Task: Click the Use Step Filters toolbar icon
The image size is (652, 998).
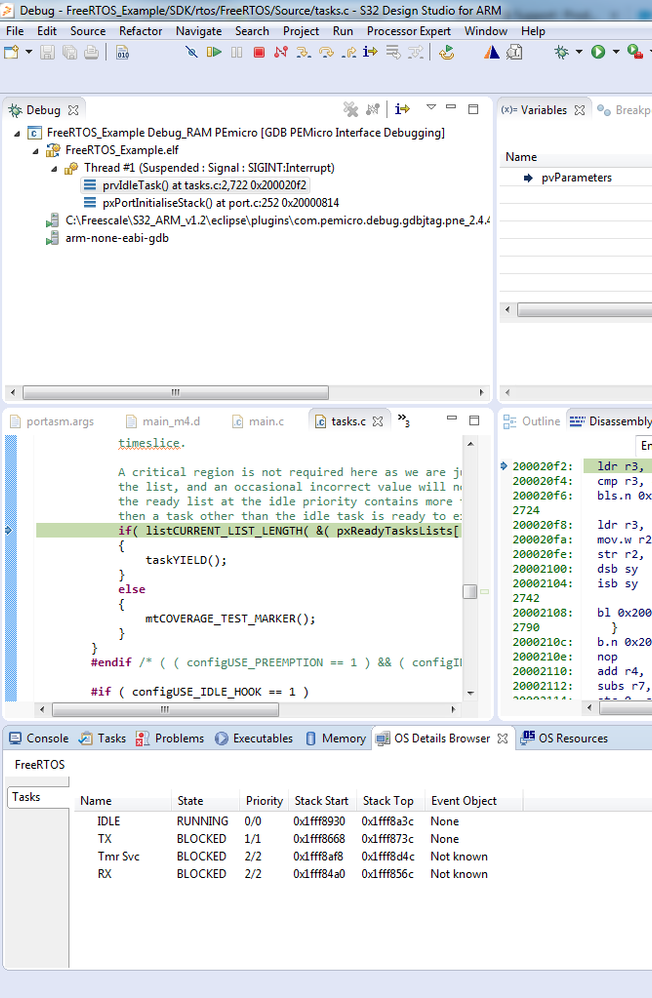Action: tap(415, 52)
